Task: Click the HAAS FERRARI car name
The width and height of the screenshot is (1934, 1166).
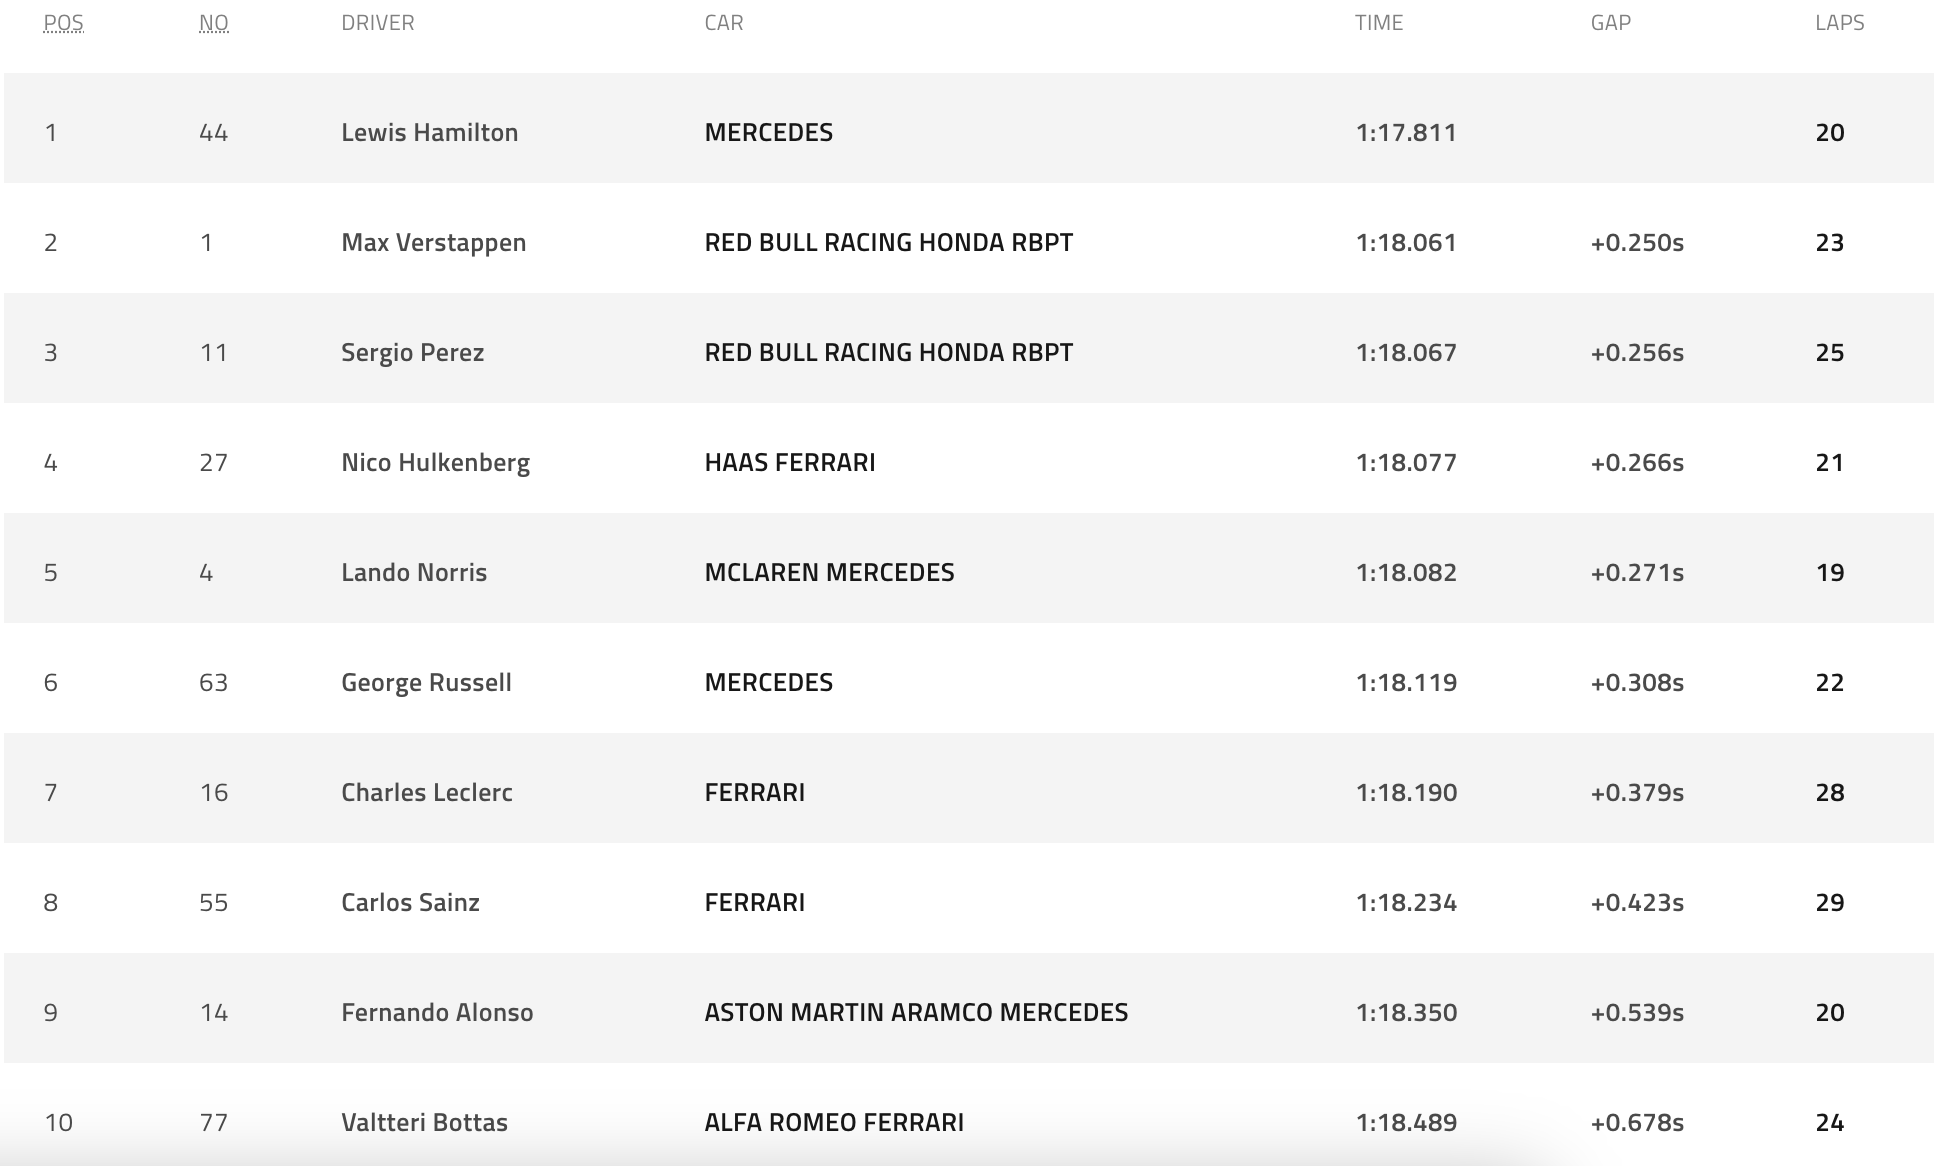Action: 789,463
